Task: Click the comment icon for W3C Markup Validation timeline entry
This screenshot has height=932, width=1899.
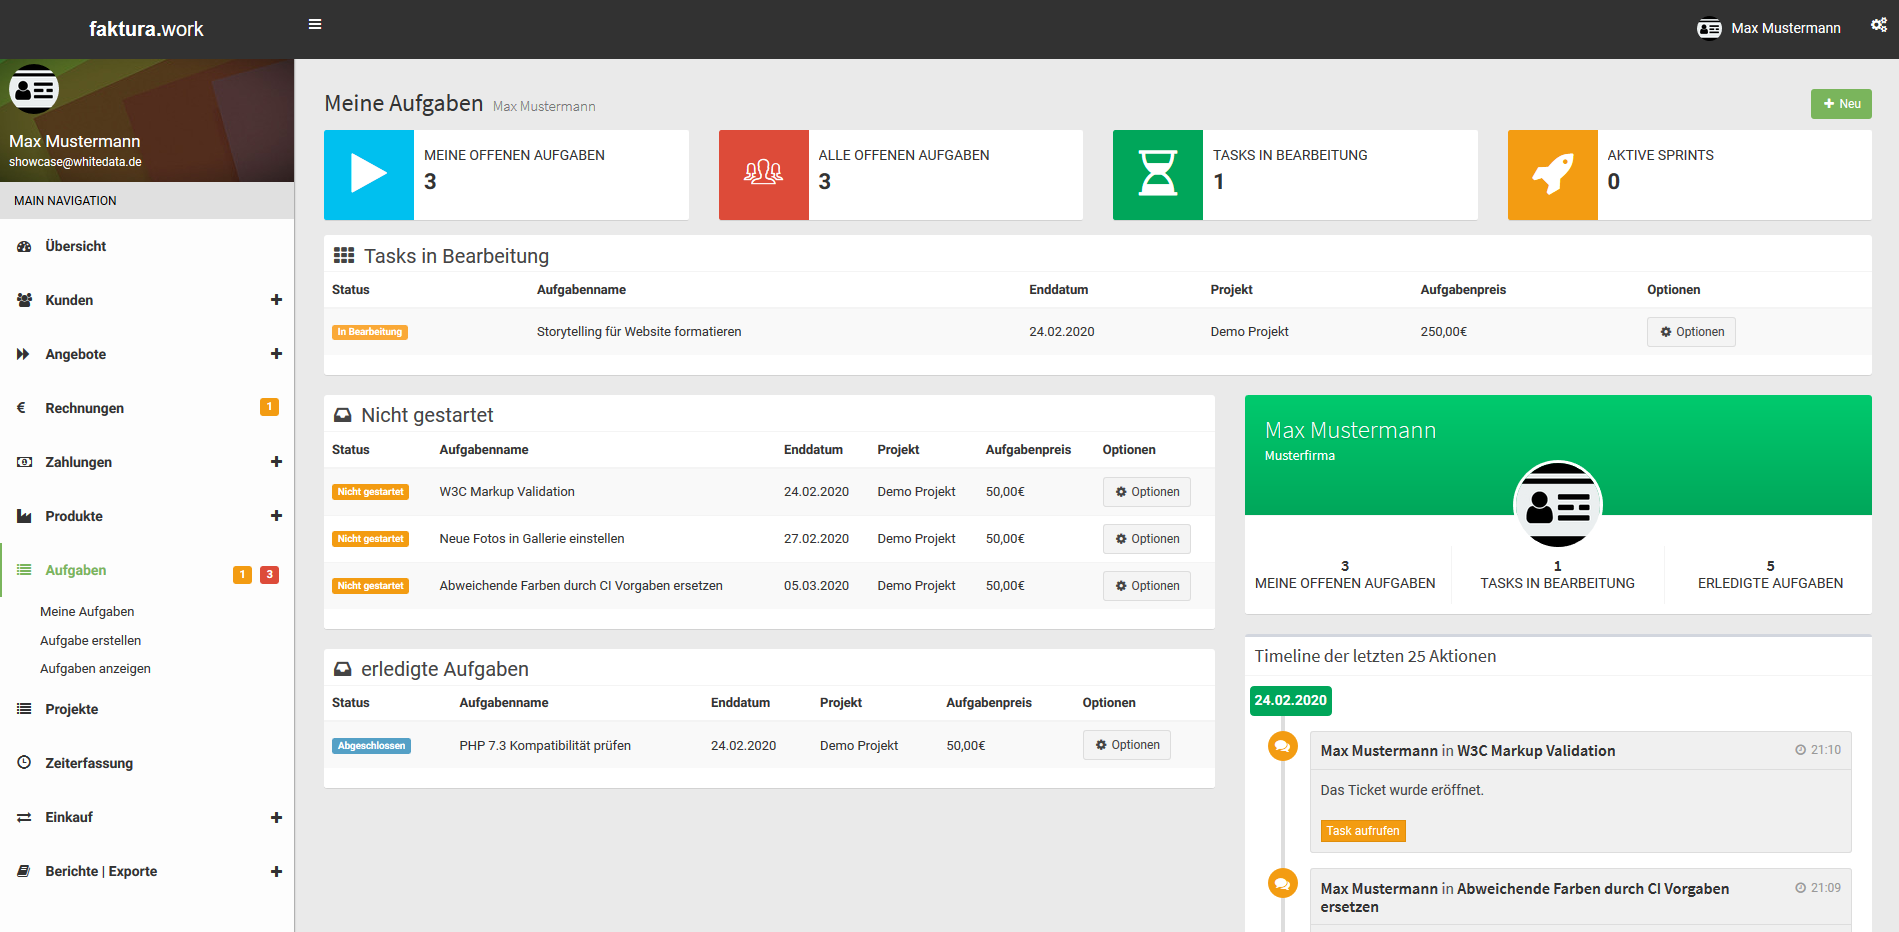Action: tap(1282, 745)
